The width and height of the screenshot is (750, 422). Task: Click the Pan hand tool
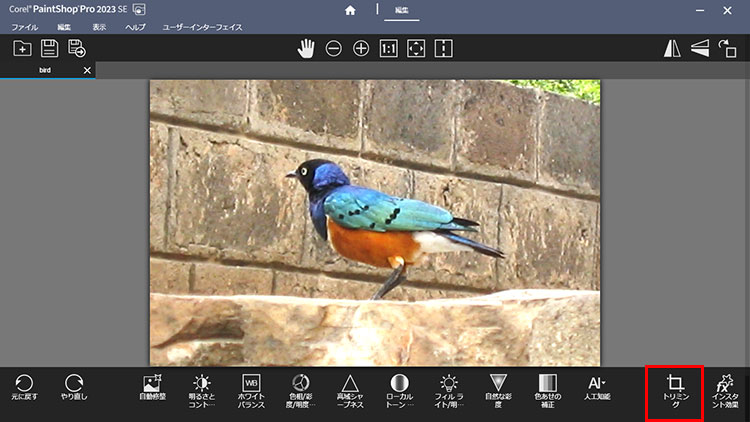pyautogui.click(x=306, y=48)
